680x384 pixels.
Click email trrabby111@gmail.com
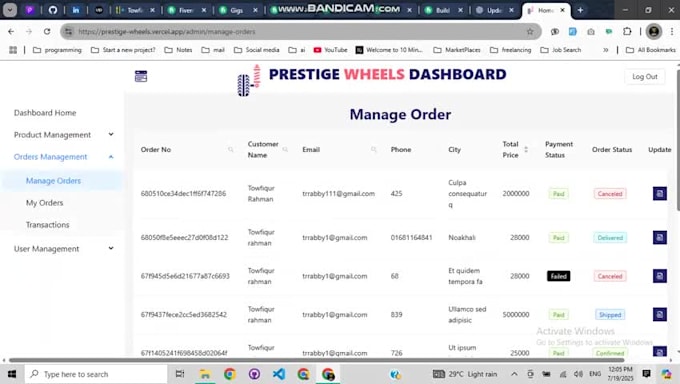point(338,194)
